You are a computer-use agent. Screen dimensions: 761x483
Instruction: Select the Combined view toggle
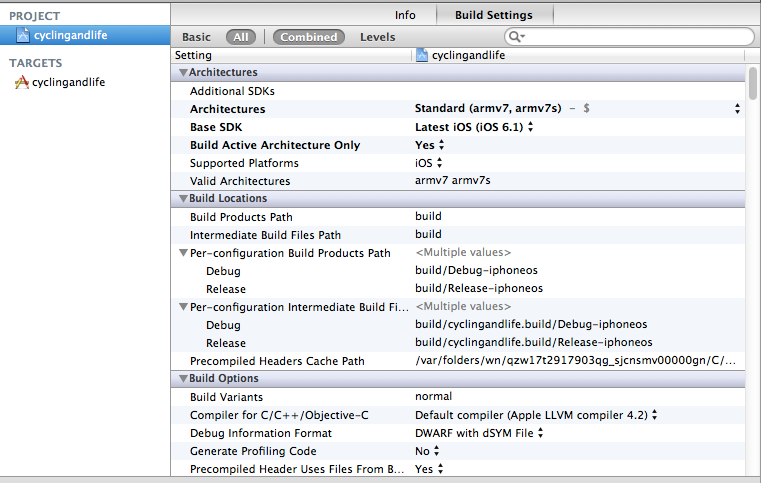click(308, 37)
